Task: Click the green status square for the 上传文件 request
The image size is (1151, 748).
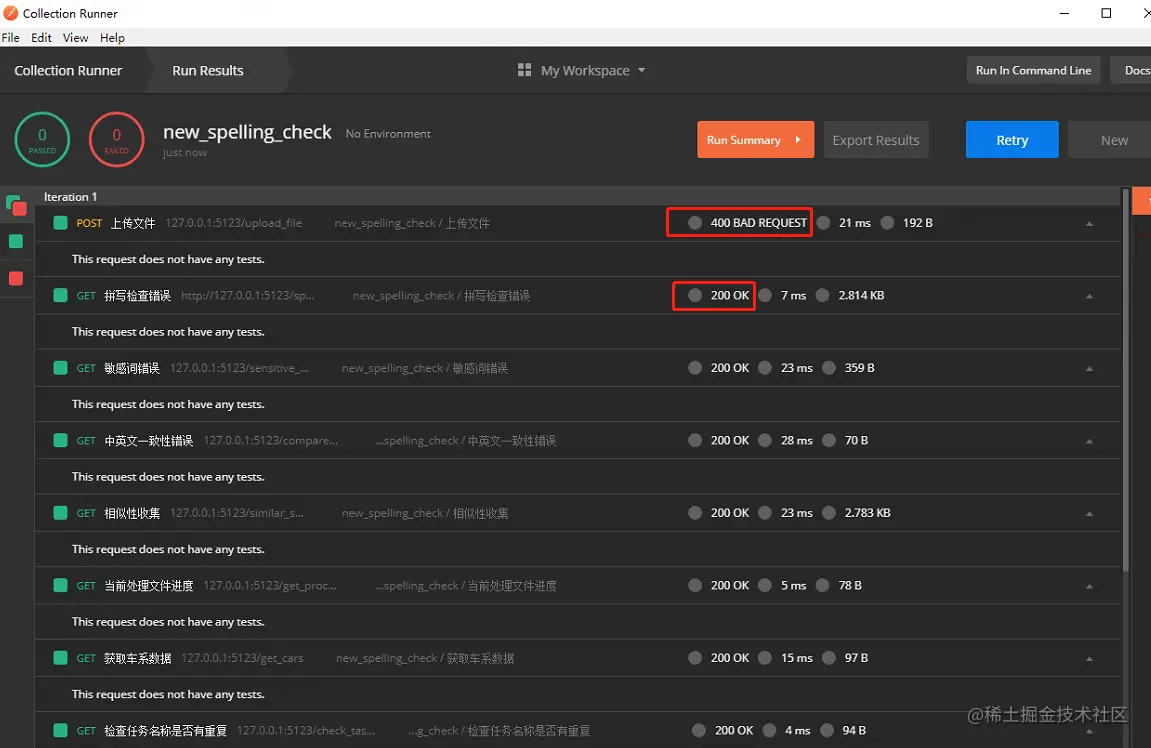Action: [x=60, y=222]
